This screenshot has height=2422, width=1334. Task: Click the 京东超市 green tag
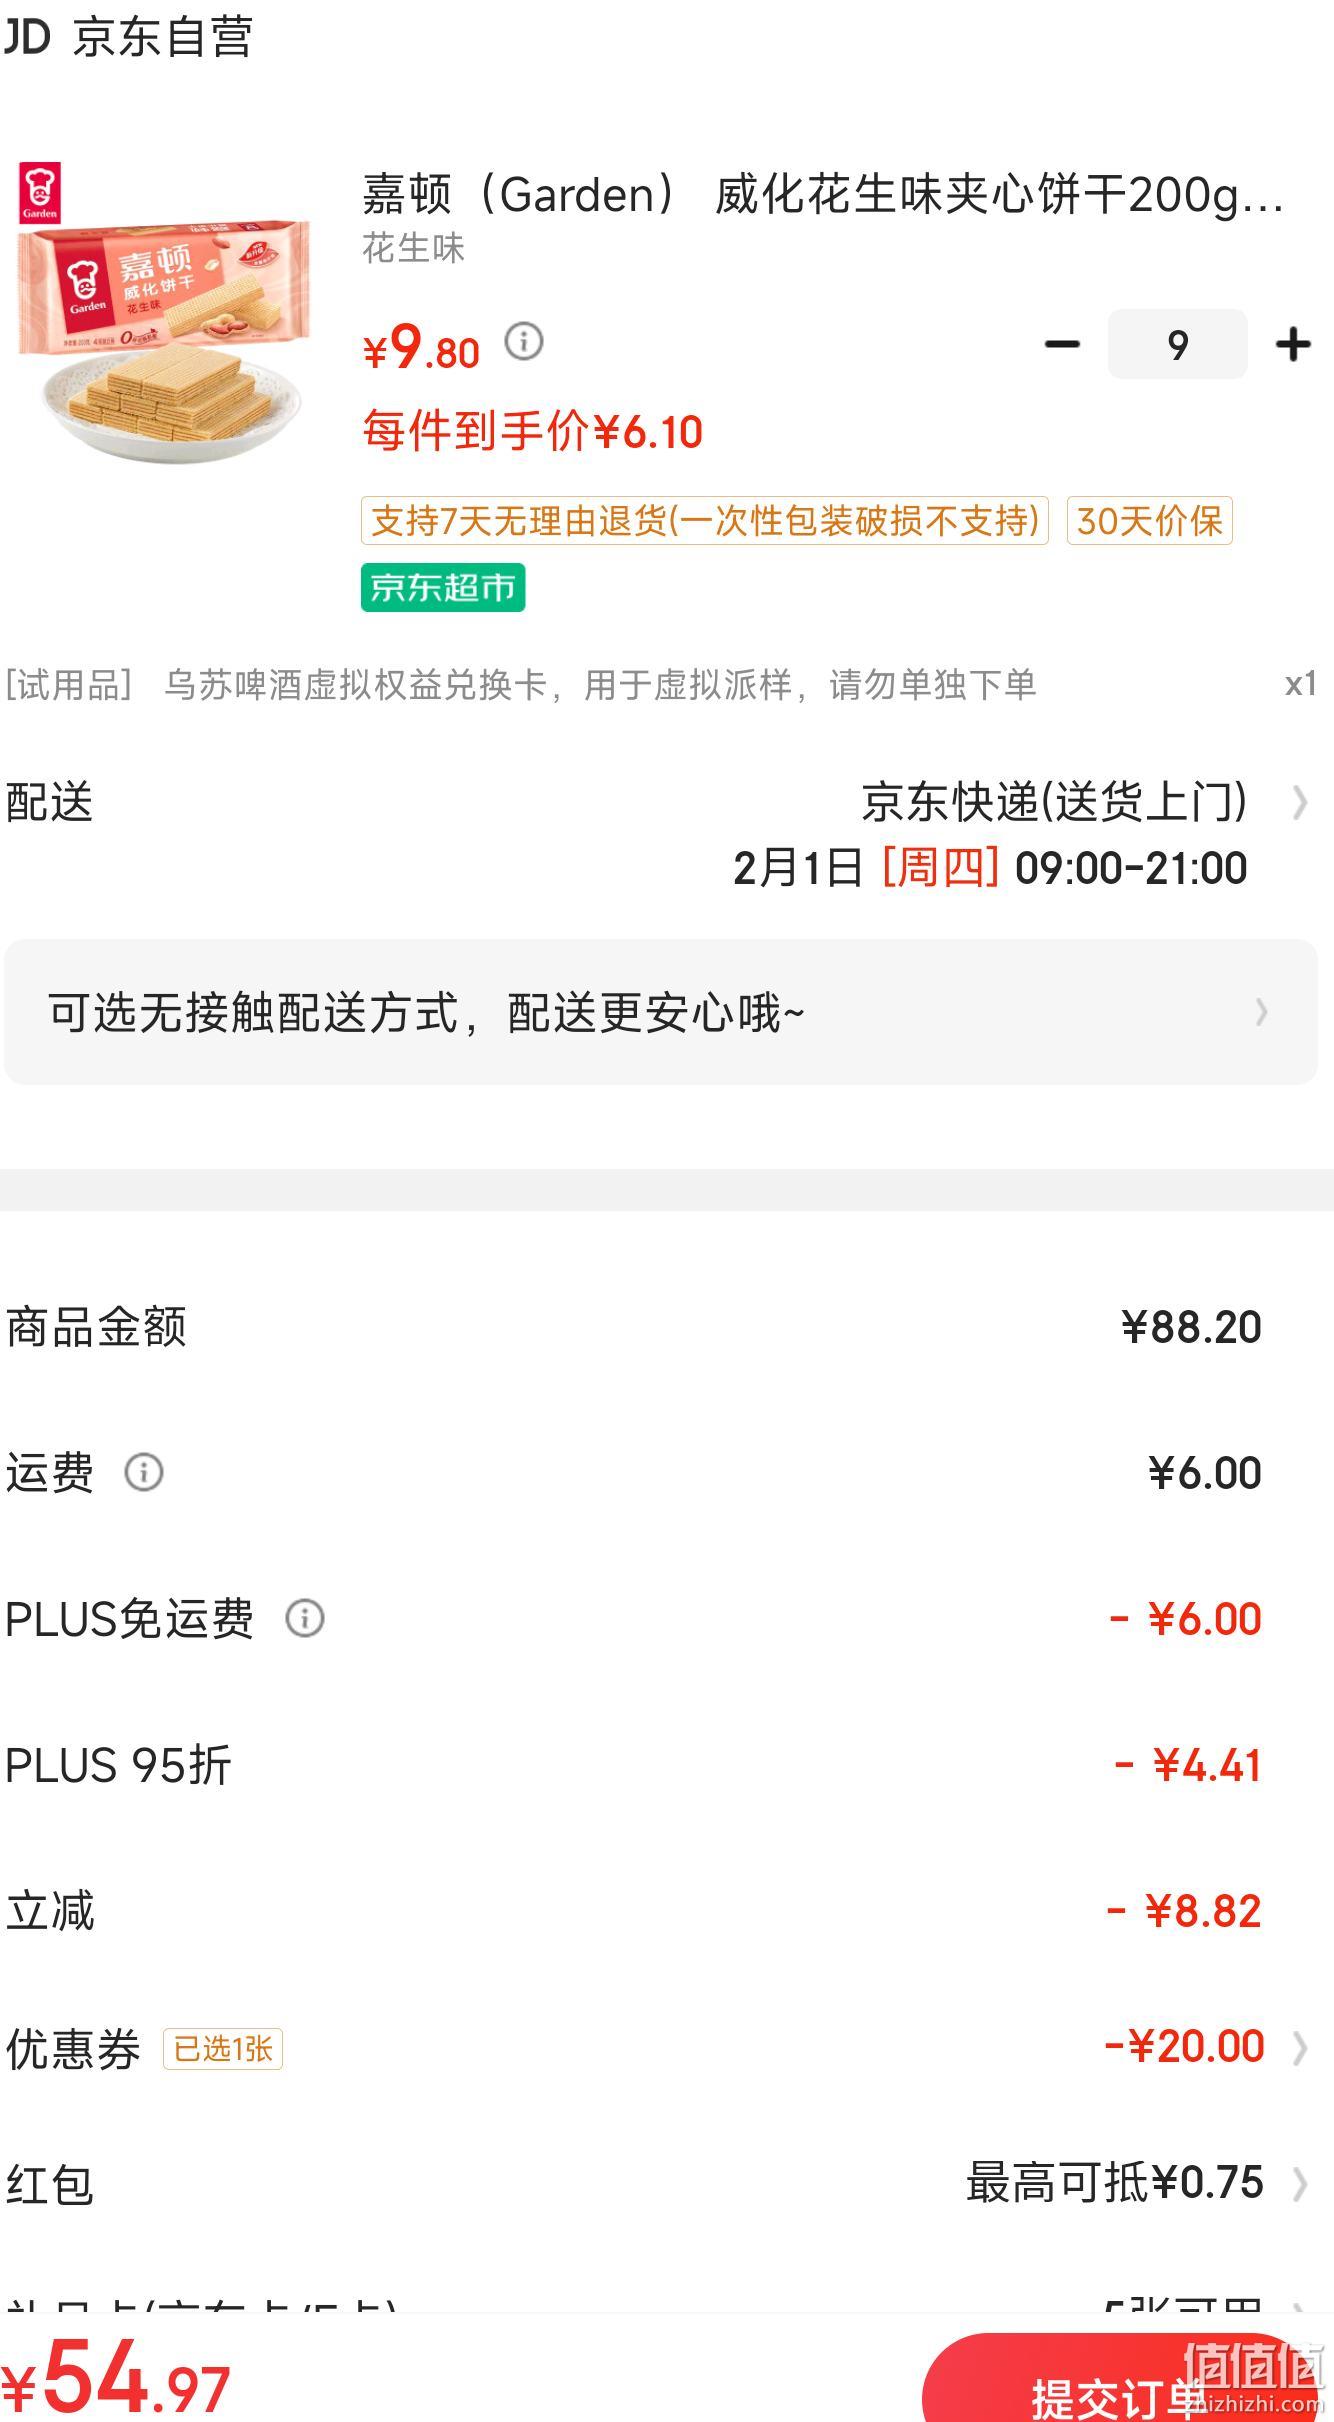click(x=443, y=587)
